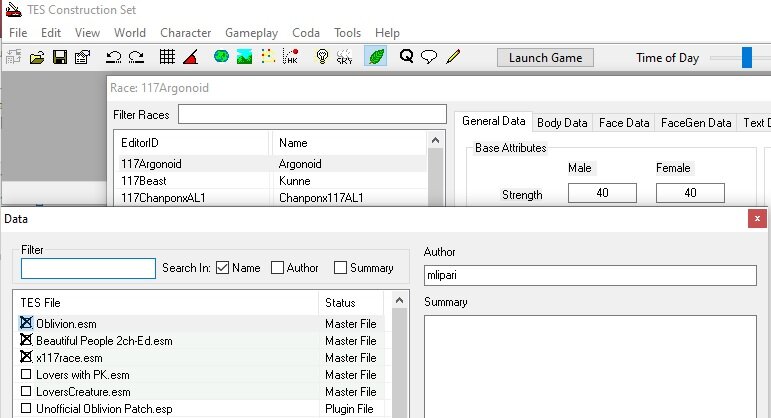Viewport: 771px width, 418px height.
Task: Click the Undo arrow icon
Action: point(114,57)
